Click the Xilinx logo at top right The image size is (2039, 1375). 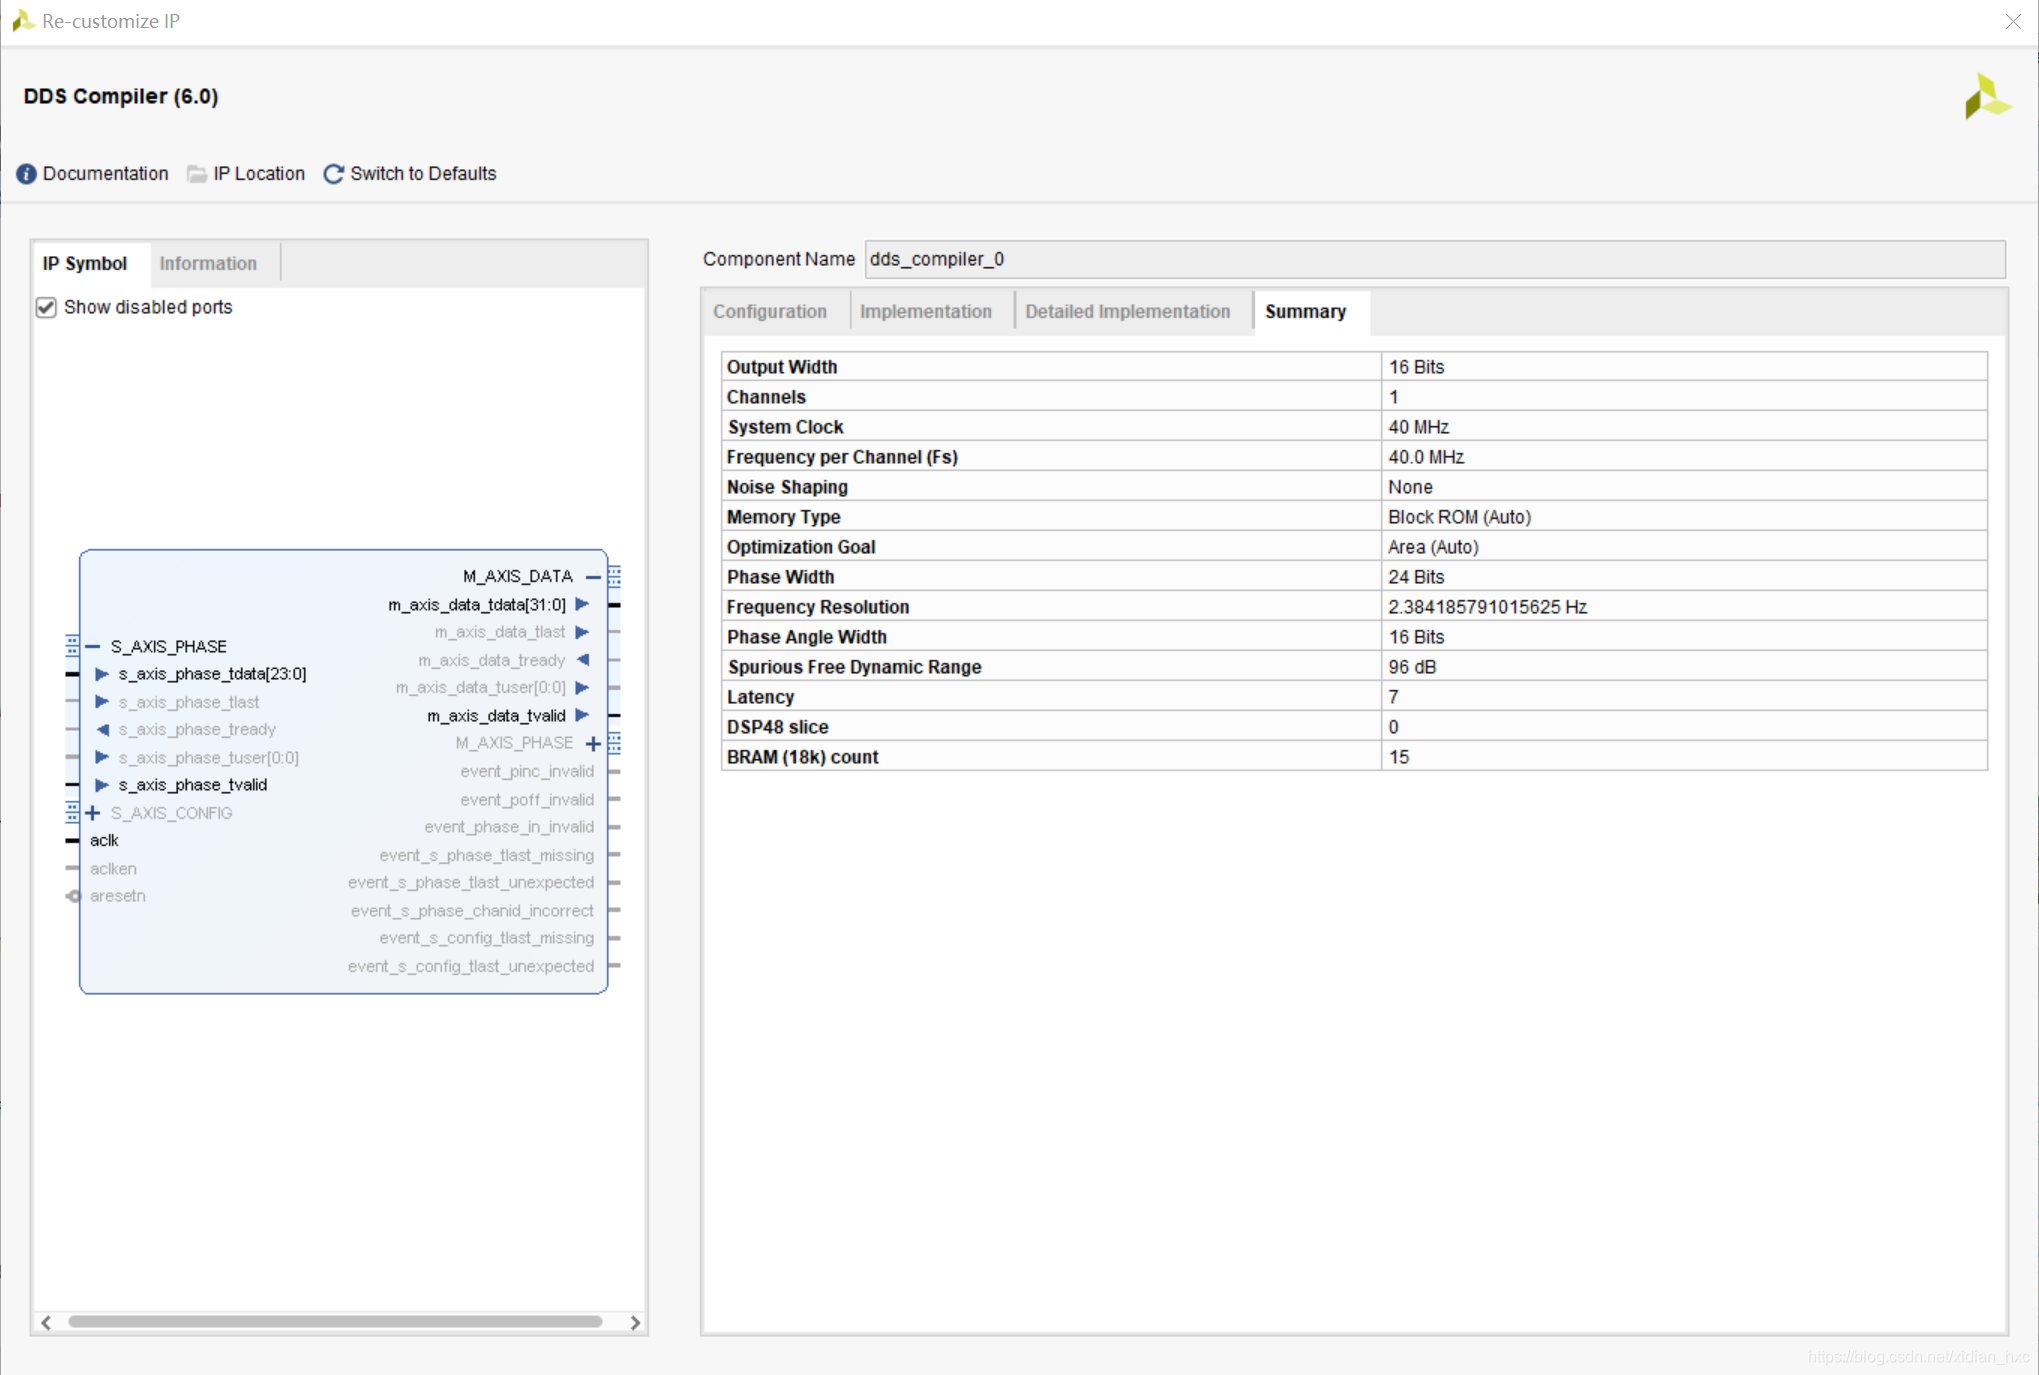[1985, 97]
